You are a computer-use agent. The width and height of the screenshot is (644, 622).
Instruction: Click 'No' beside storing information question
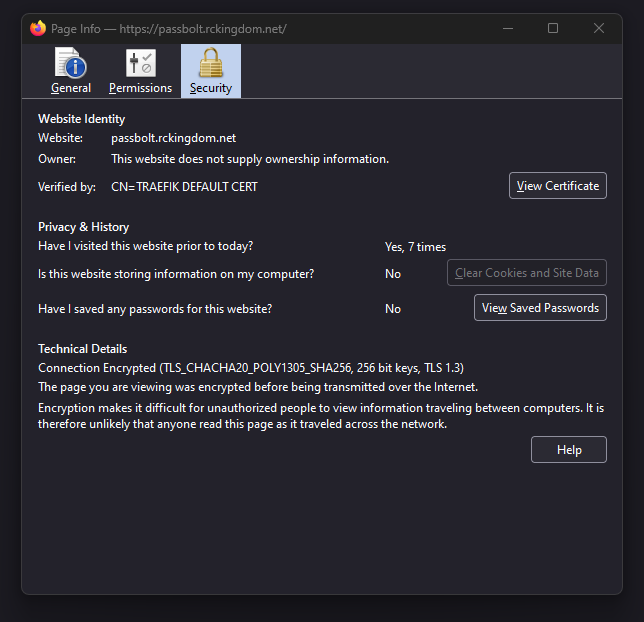coord(393,274)
